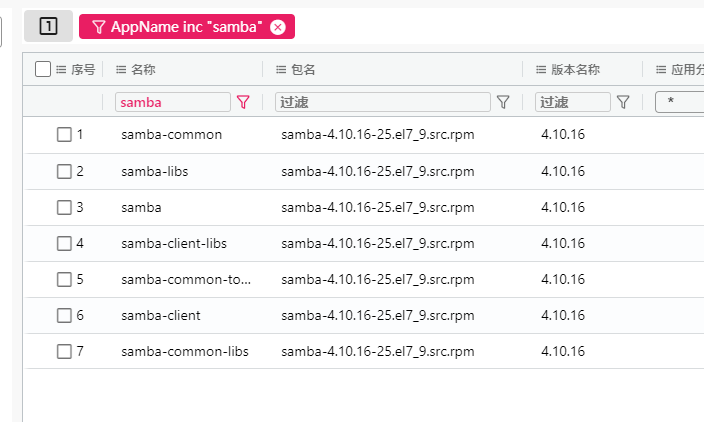Image resolution: width=704 pixels, height=422 pixels.
Task: Open 版本名称 column menu icon
Action: coord(541,69)
